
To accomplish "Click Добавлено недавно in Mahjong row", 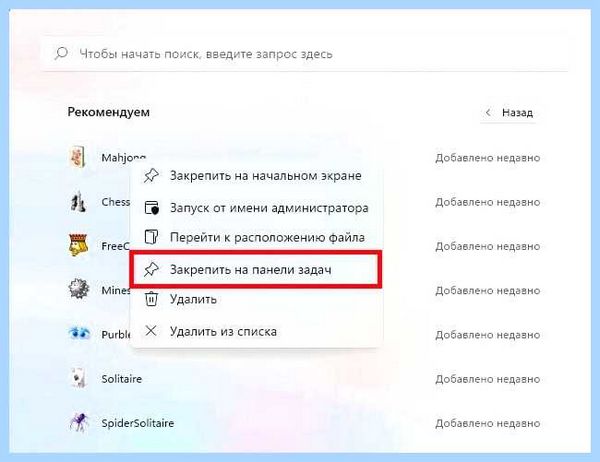I will pyautogui.click(x=488, y=158).
